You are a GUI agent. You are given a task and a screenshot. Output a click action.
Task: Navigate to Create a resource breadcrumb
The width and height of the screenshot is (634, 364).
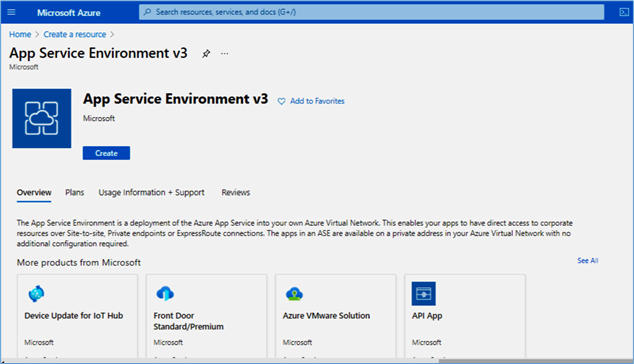click(75, 34)
